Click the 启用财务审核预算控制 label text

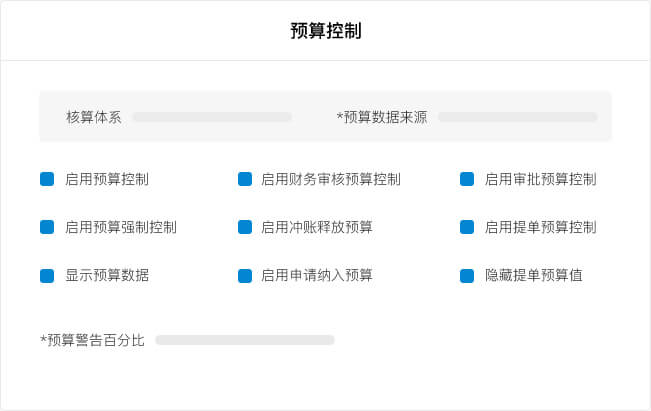coord(331,179)
